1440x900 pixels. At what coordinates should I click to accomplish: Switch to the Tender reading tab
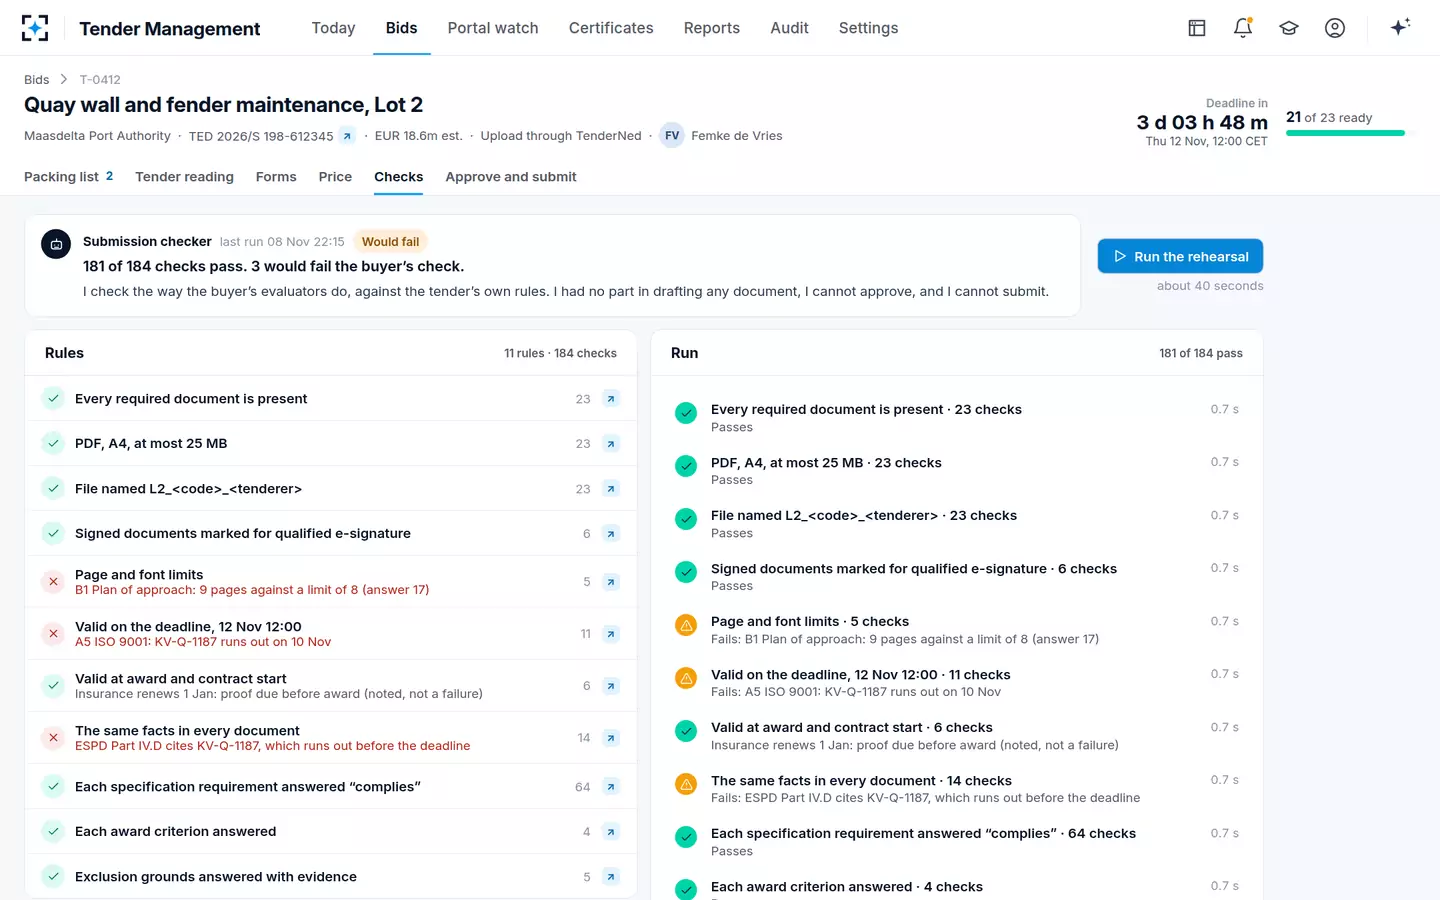(184, 177)
